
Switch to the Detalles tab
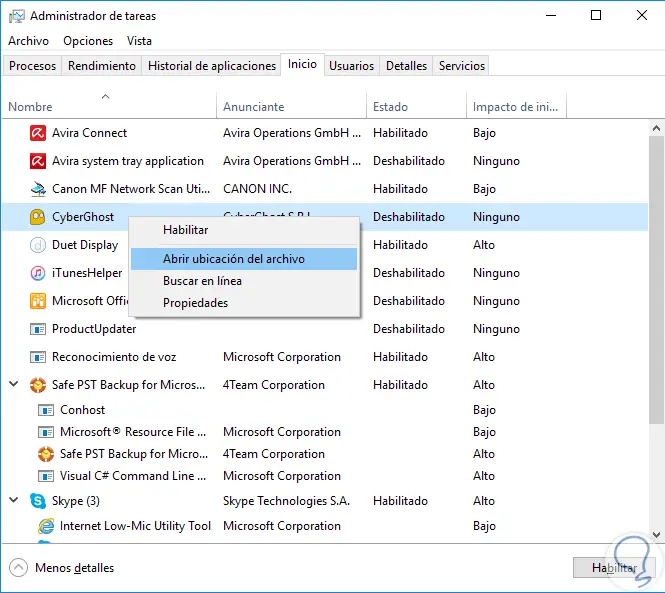pos(406,66)
